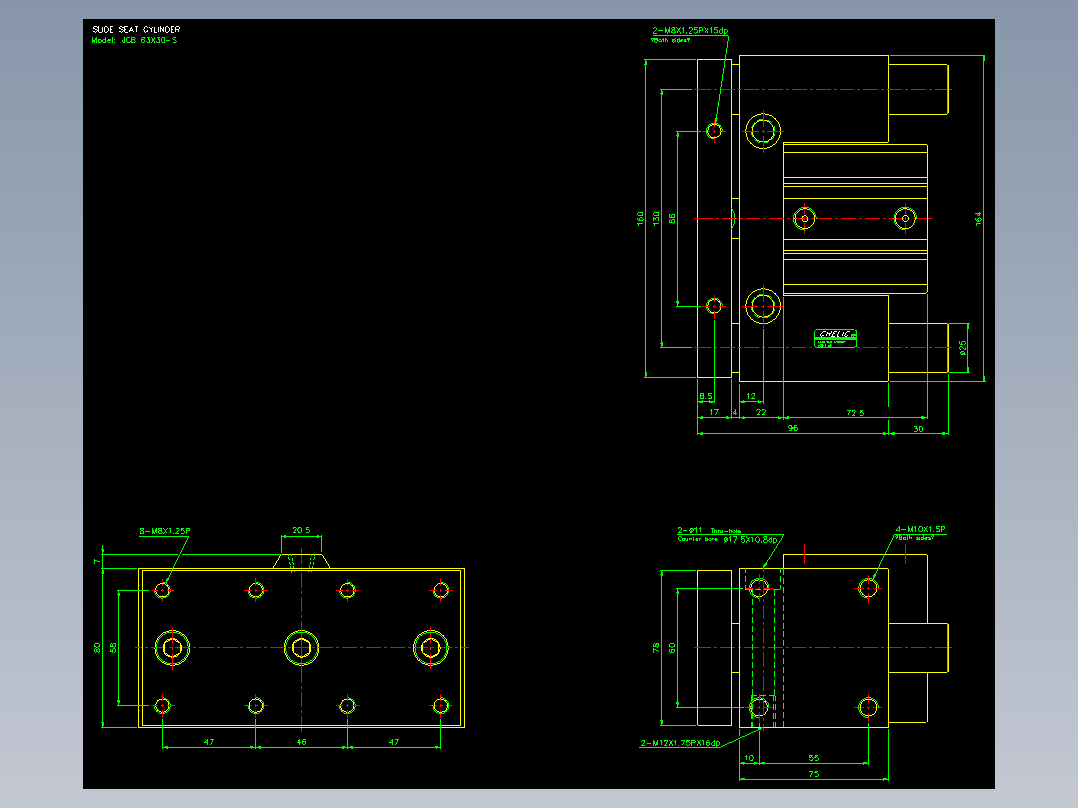
Task: Click the "2-ø11 Thru-hole" callout
Action: (710, 530)
